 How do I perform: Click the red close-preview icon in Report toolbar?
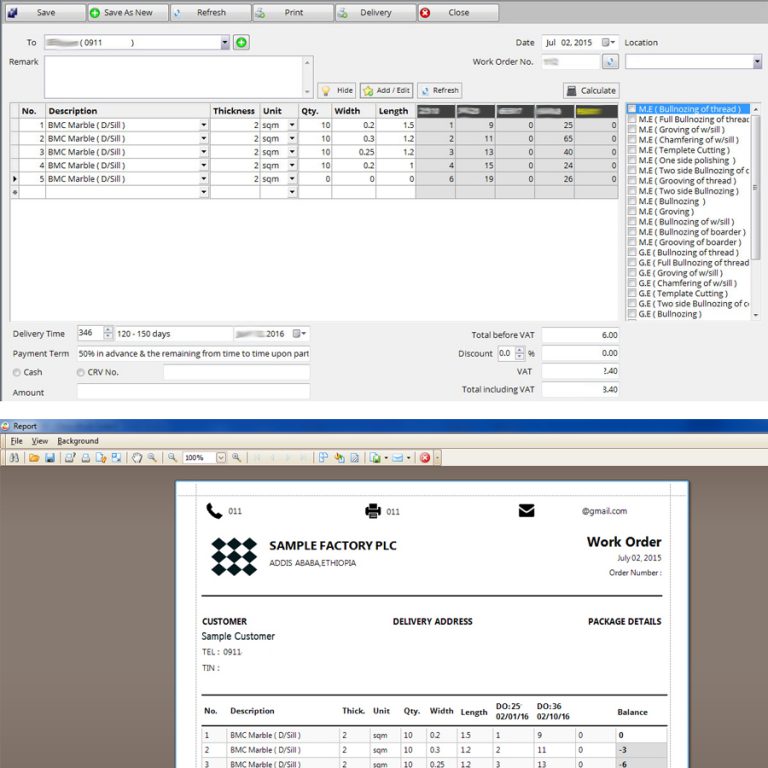[x=425, y=457]
